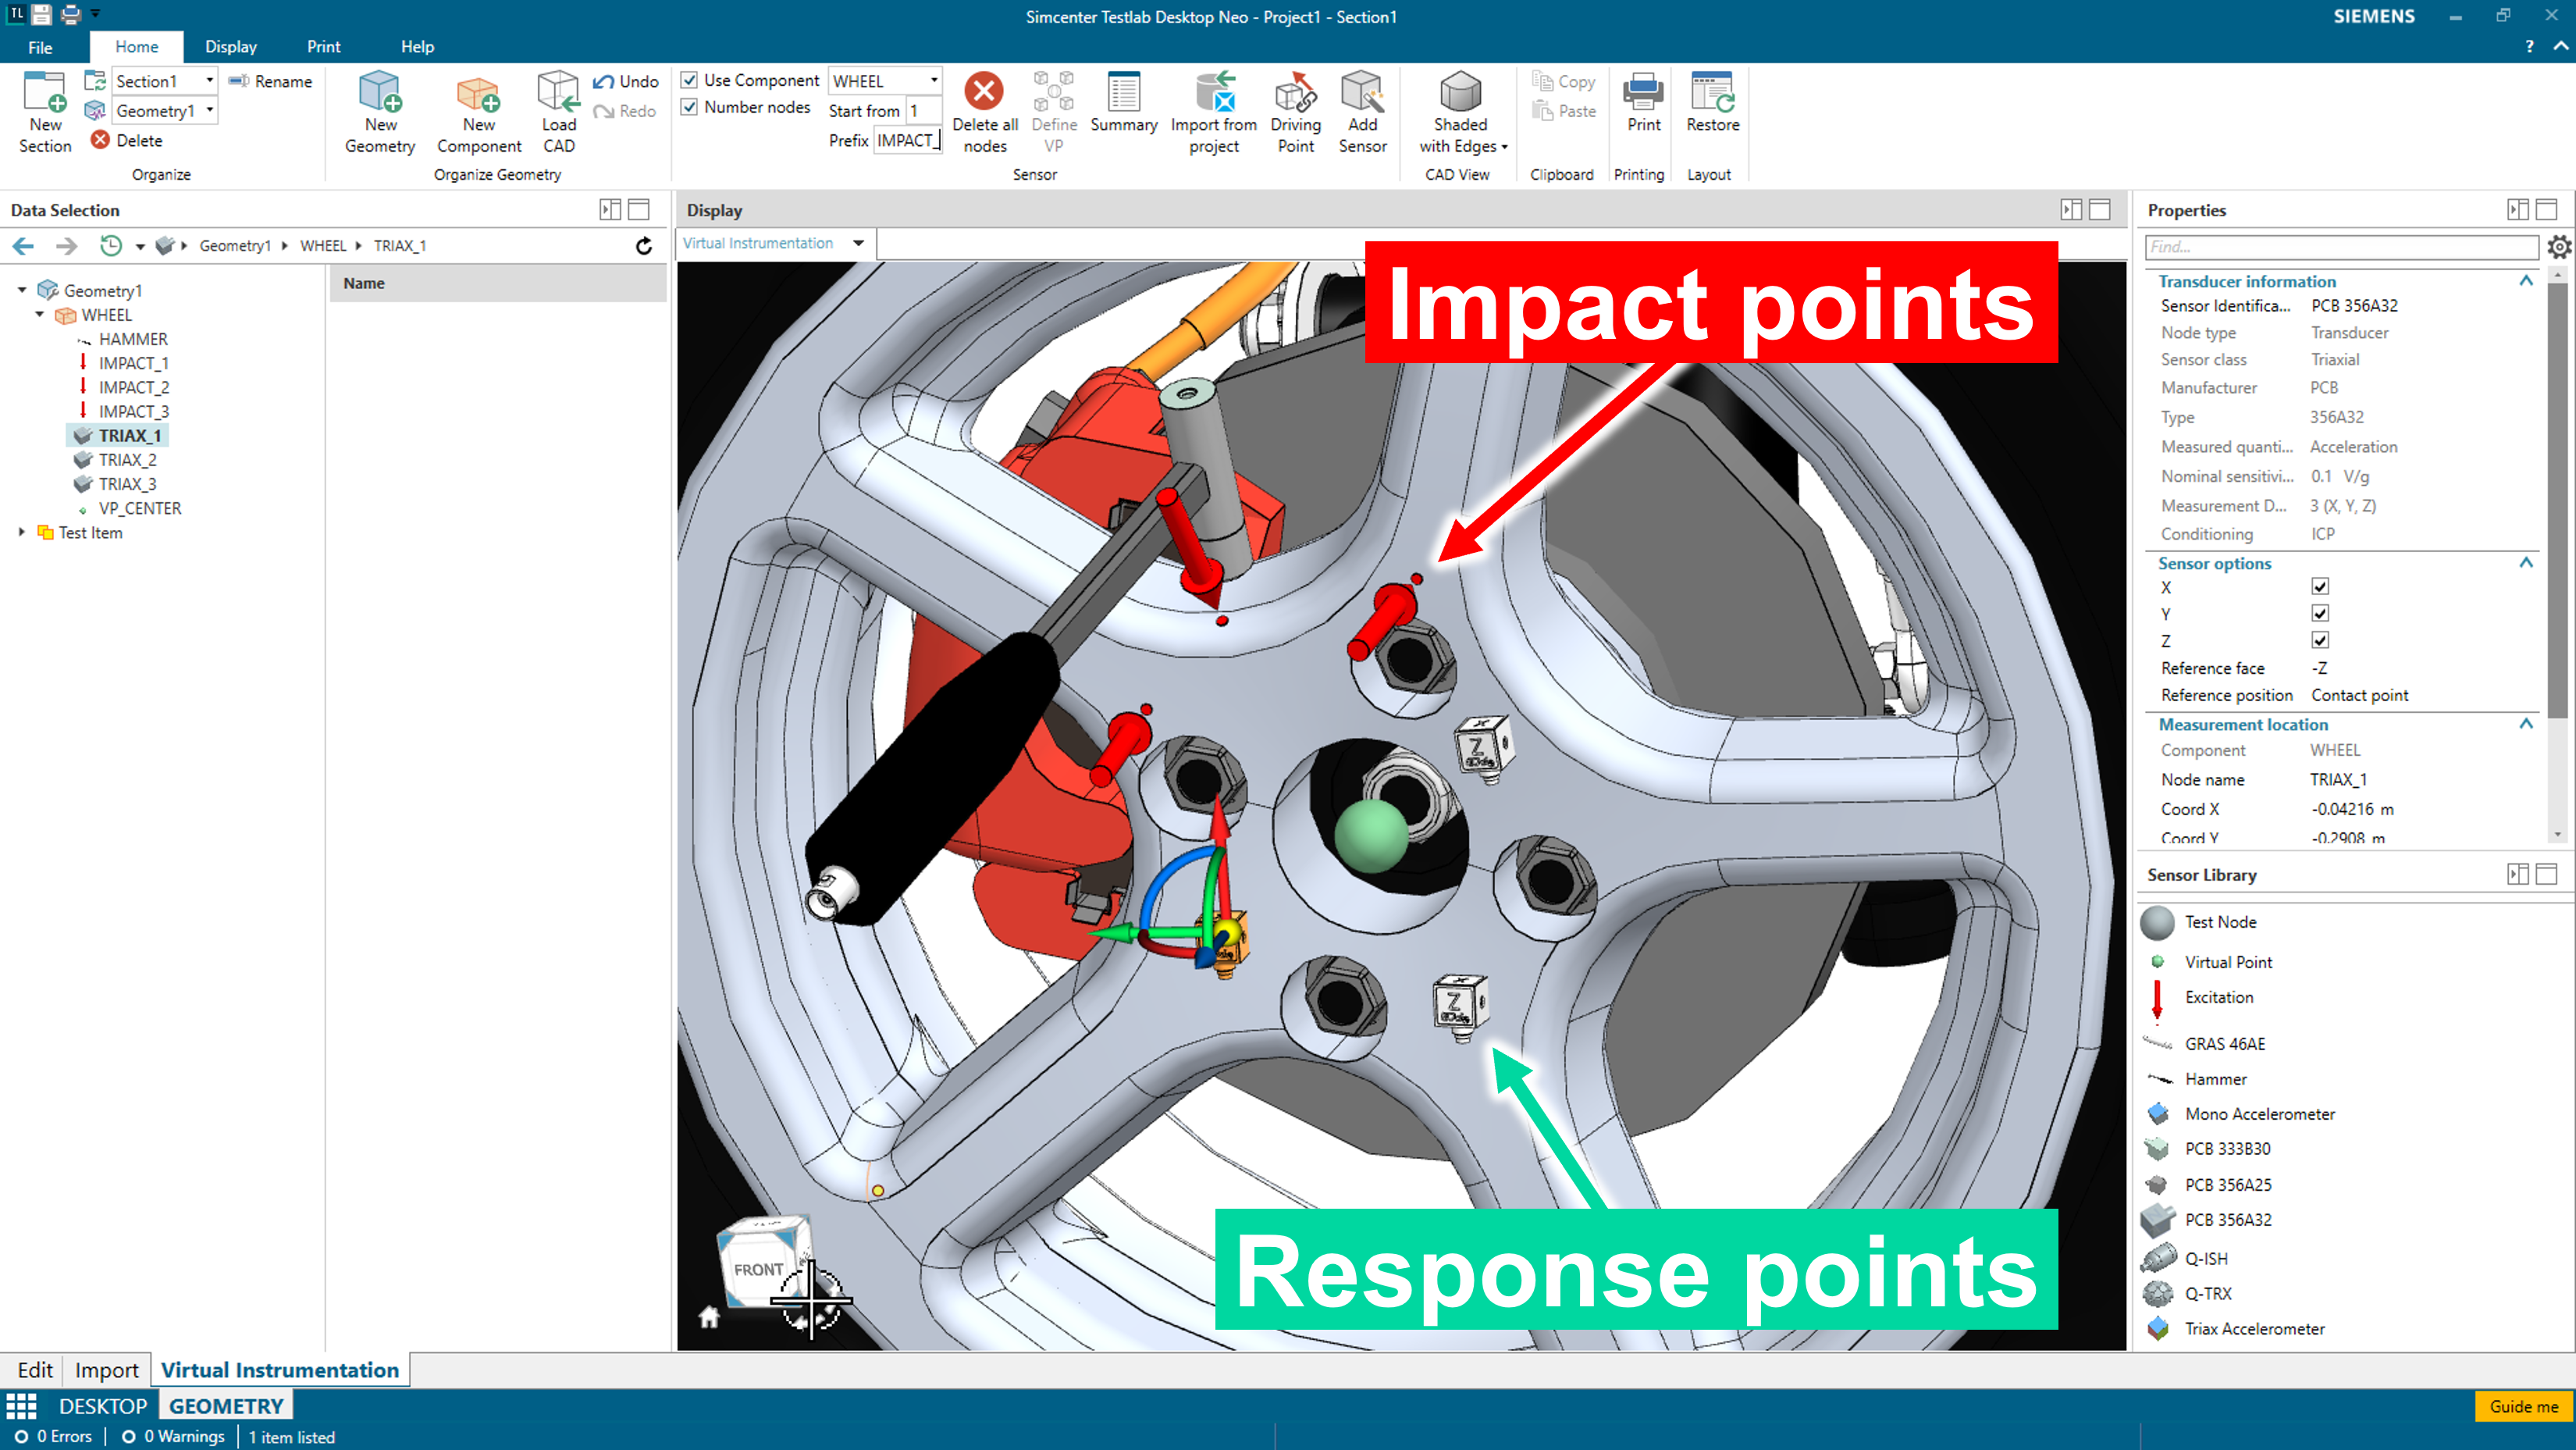Viewport: 2576px width, 1450px height.
Task: Click the Properties panel vertical scrollbar
Action: (x=2557, y=500)
